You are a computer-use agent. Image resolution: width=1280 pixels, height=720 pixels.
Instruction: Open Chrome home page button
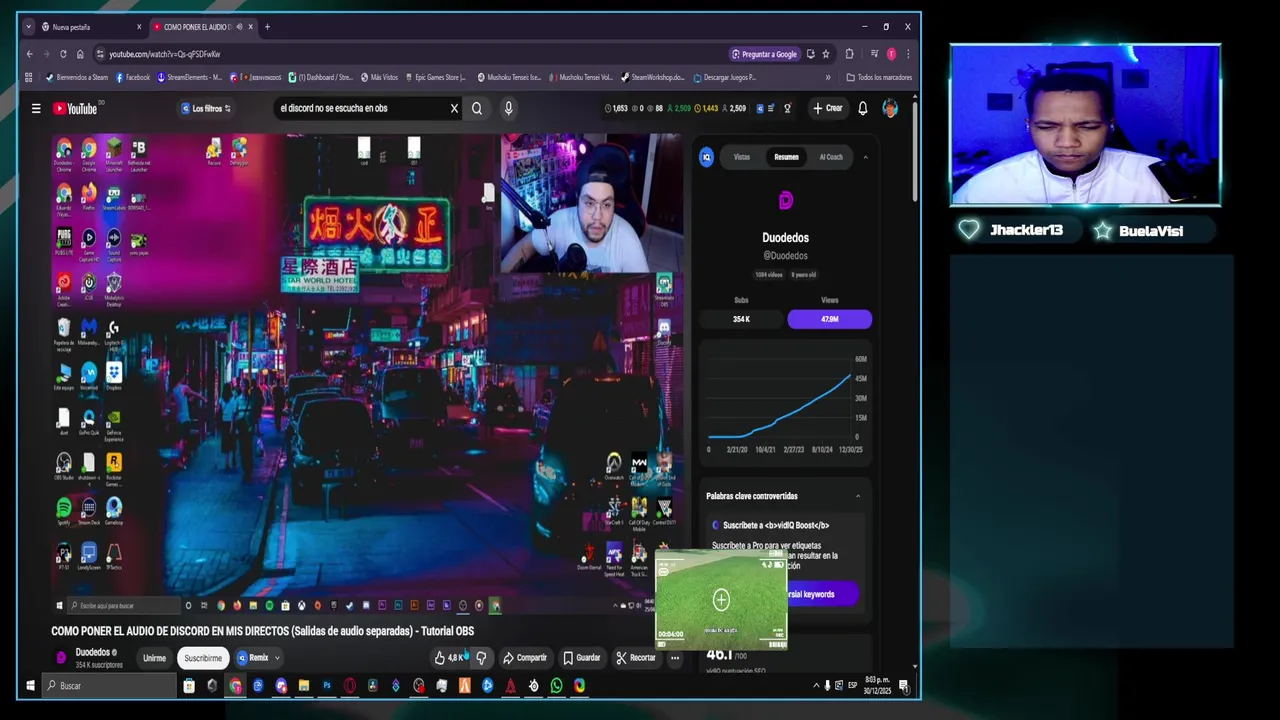(80, 54)
